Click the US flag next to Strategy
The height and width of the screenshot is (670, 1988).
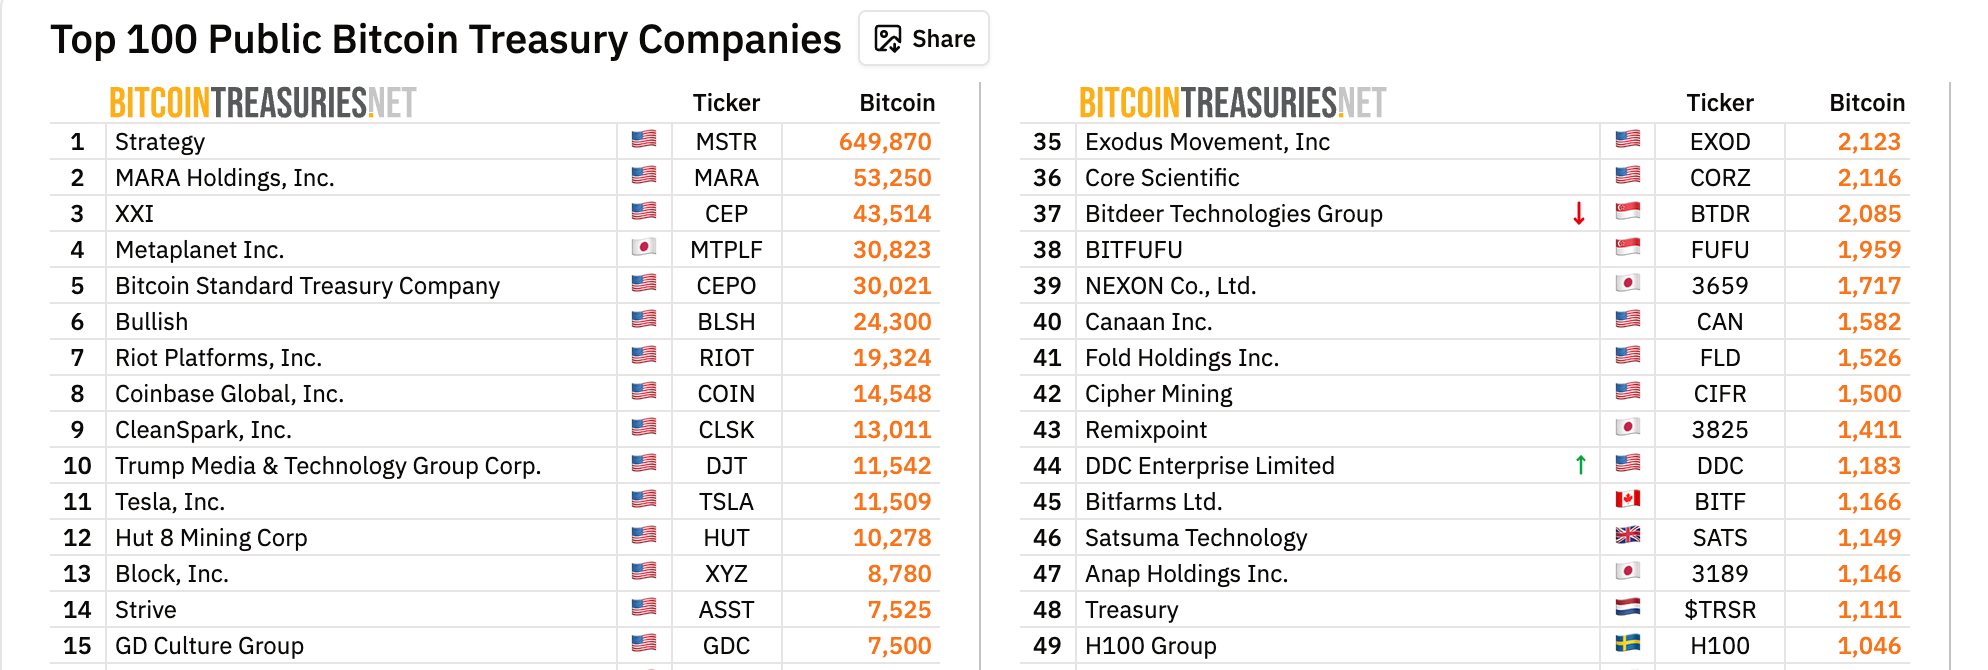point(645,141)
